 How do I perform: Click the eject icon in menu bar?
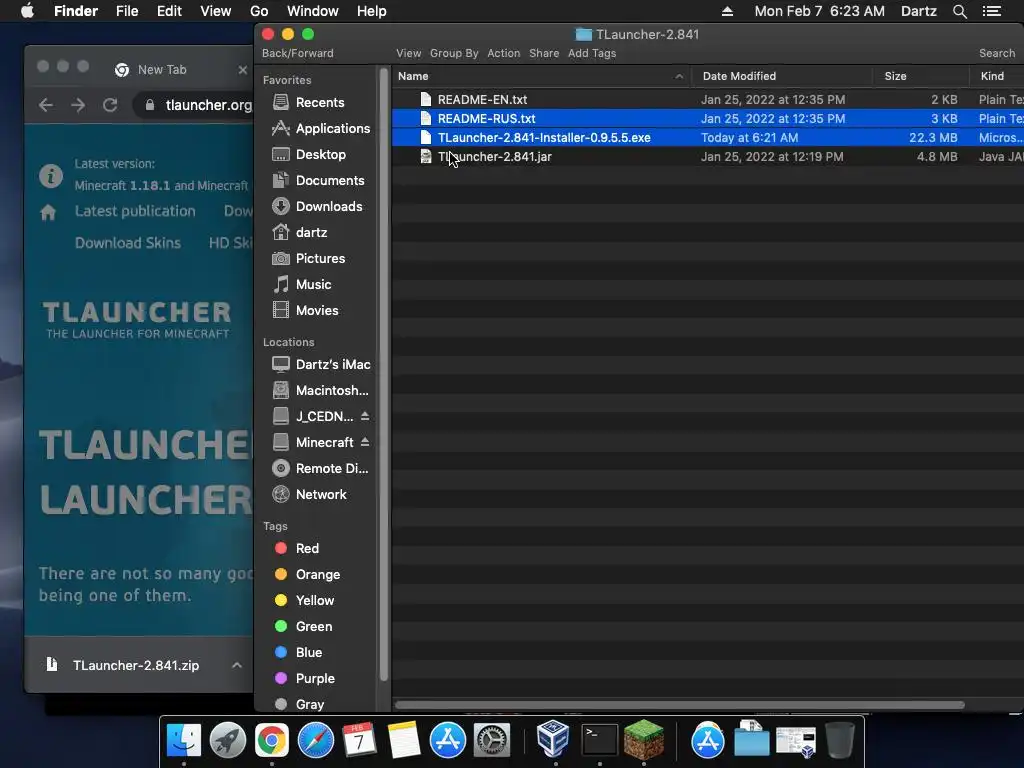(727, 11)
